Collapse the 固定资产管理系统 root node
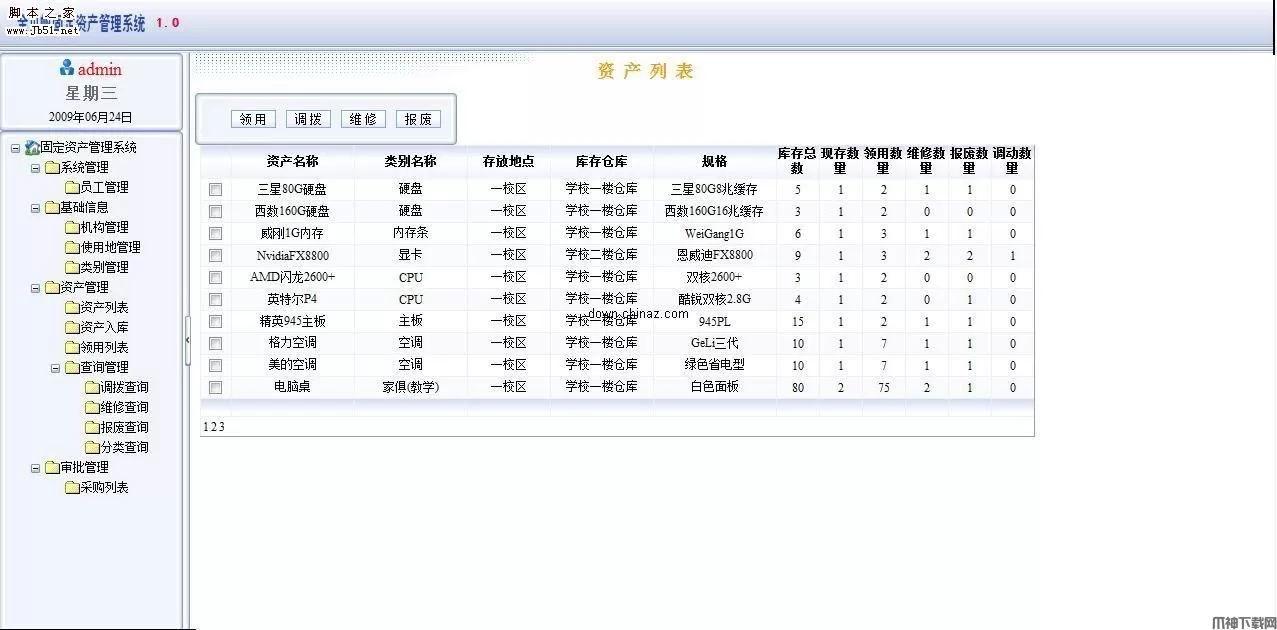Viewport: 1277px width, 630px height. click(x=15, y=148)
